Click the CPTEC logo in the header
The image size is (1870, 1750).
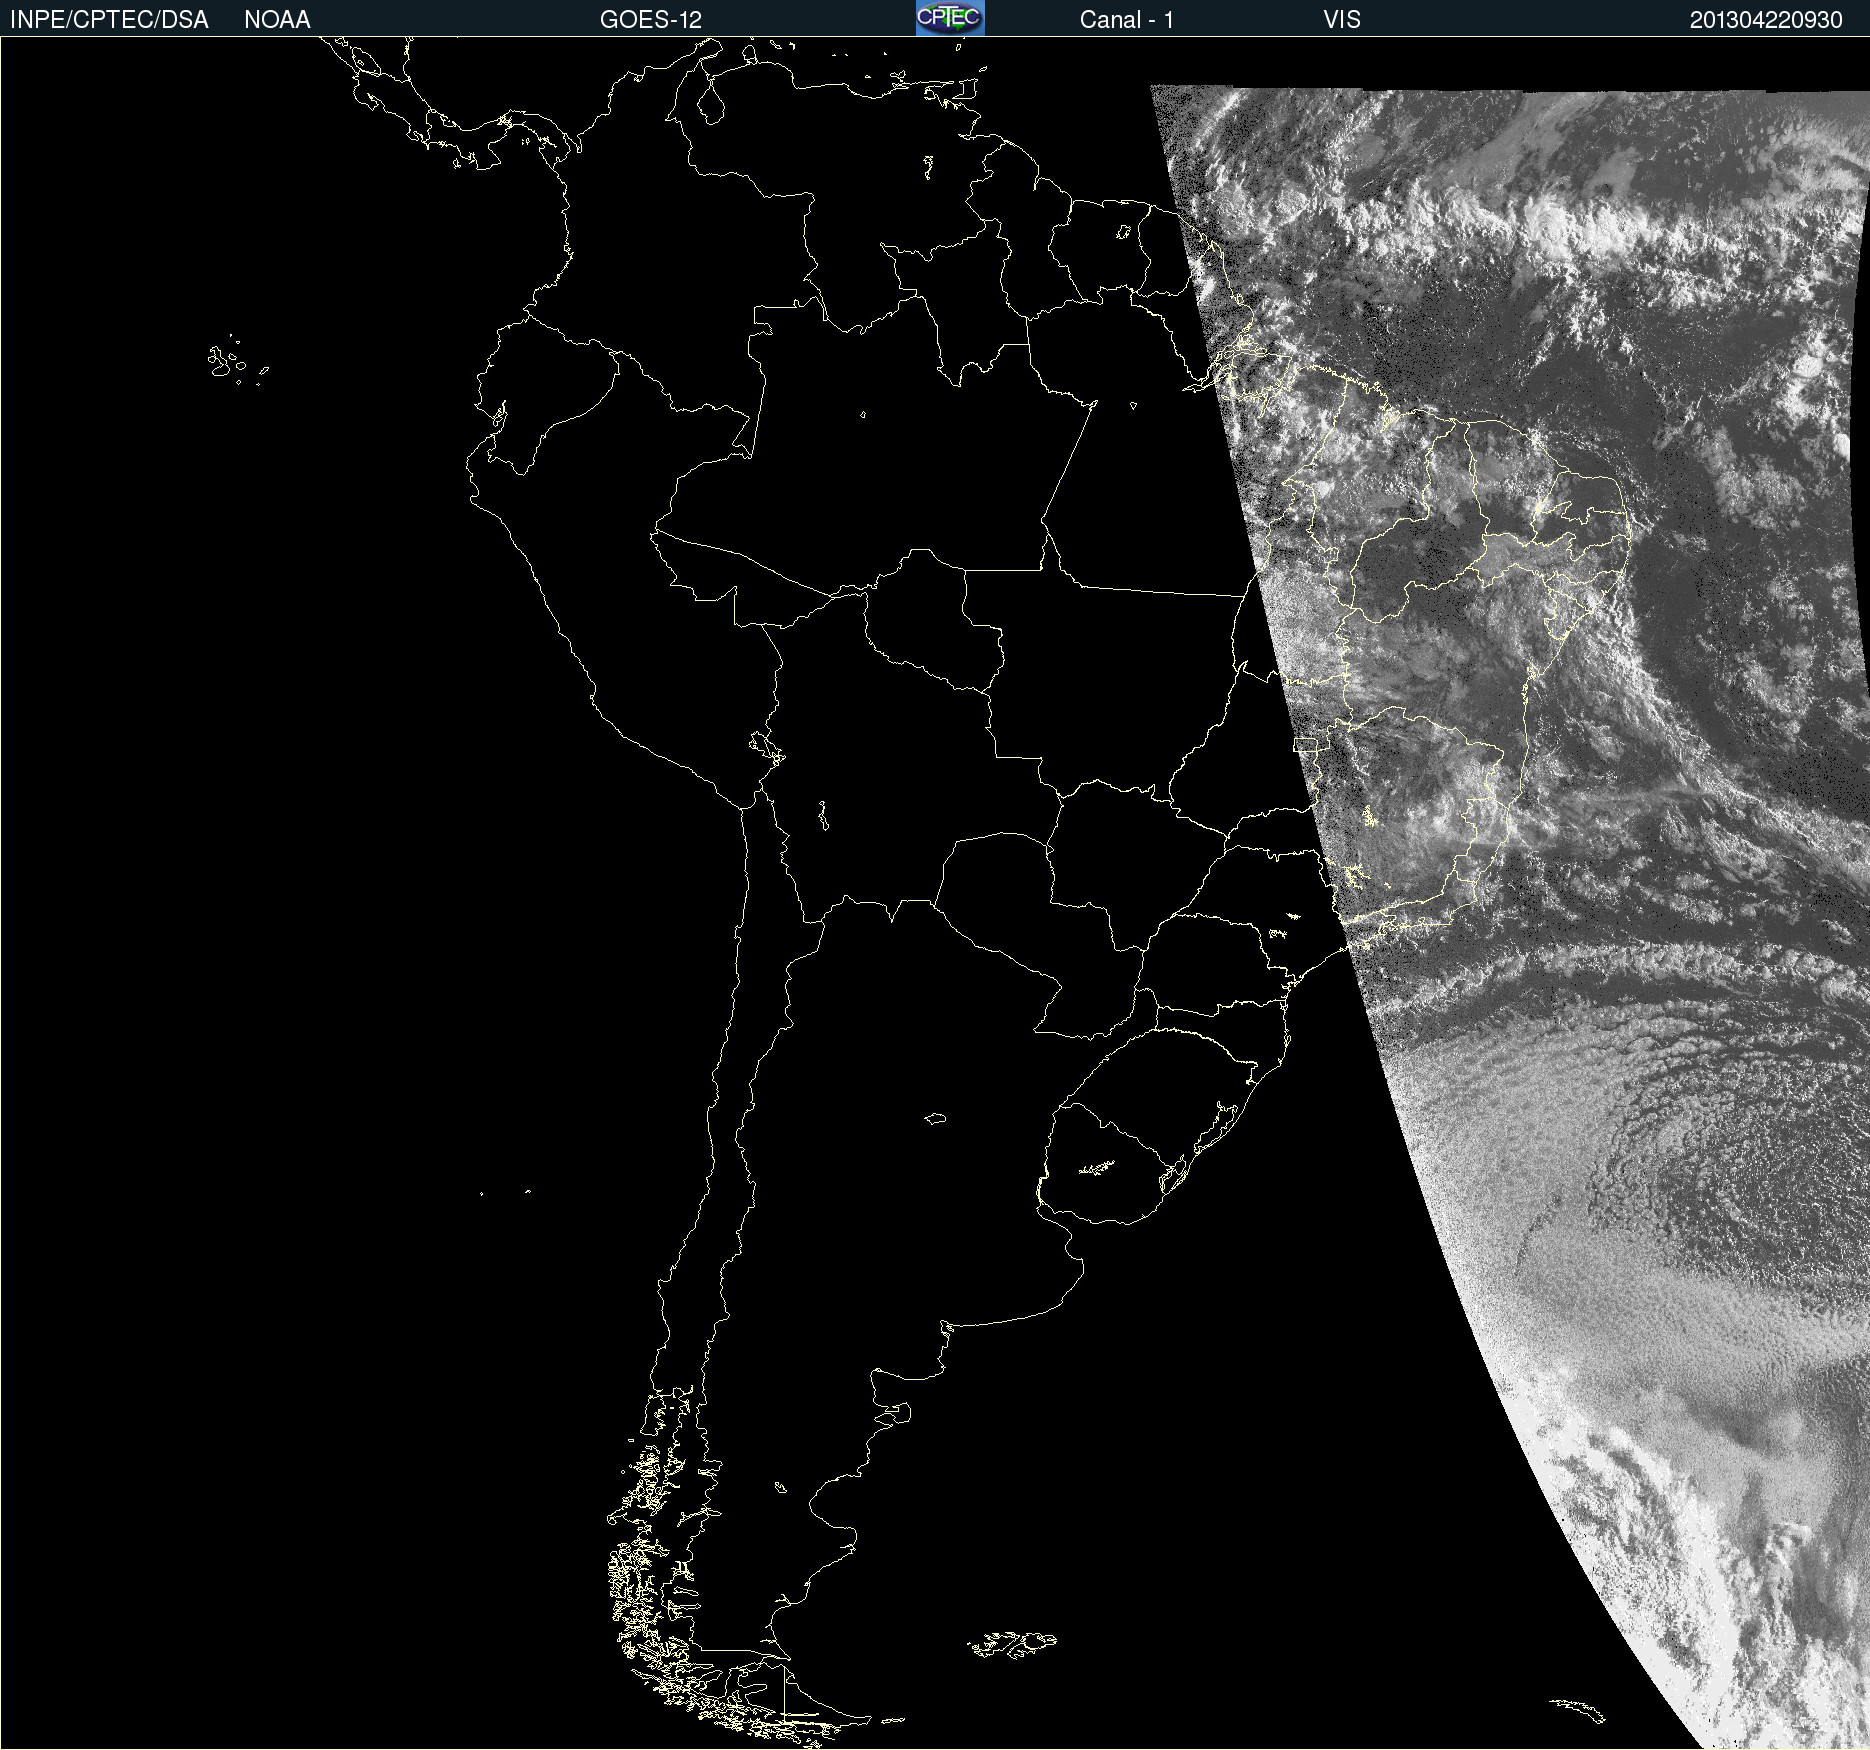click(x=950, y=18)
